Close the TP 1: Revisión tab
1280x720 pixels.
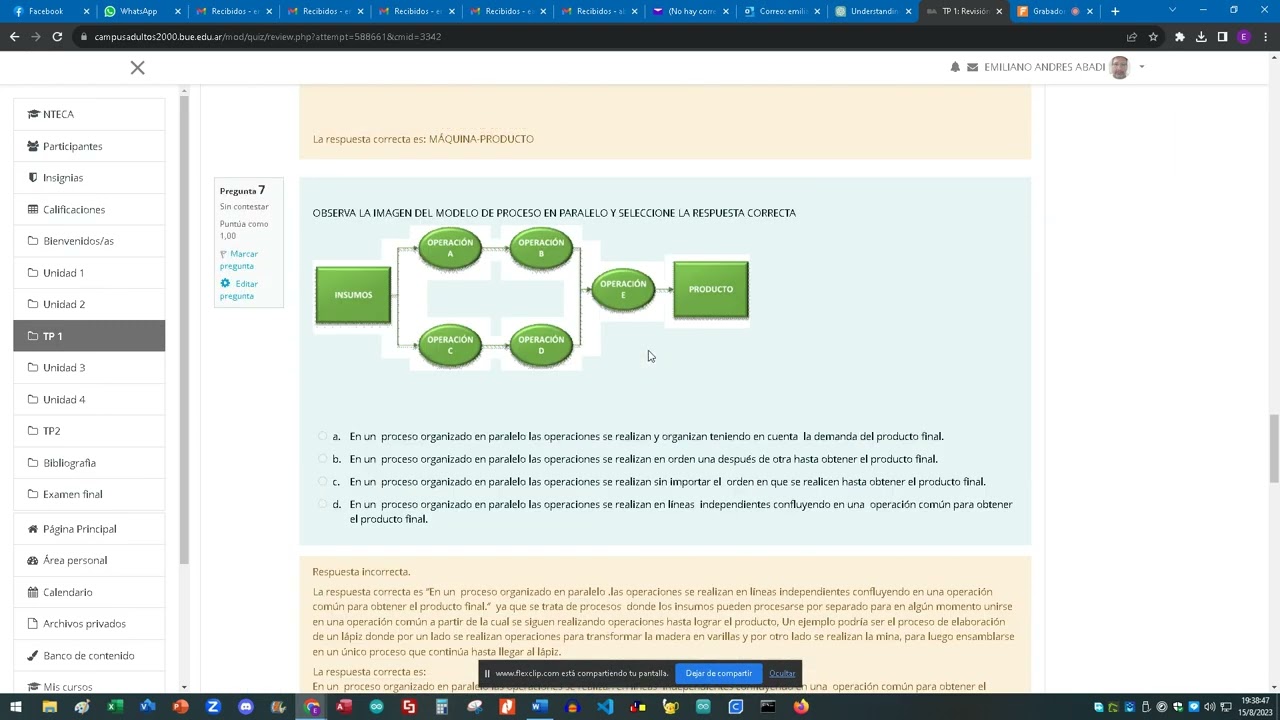[x=998, y=11]
